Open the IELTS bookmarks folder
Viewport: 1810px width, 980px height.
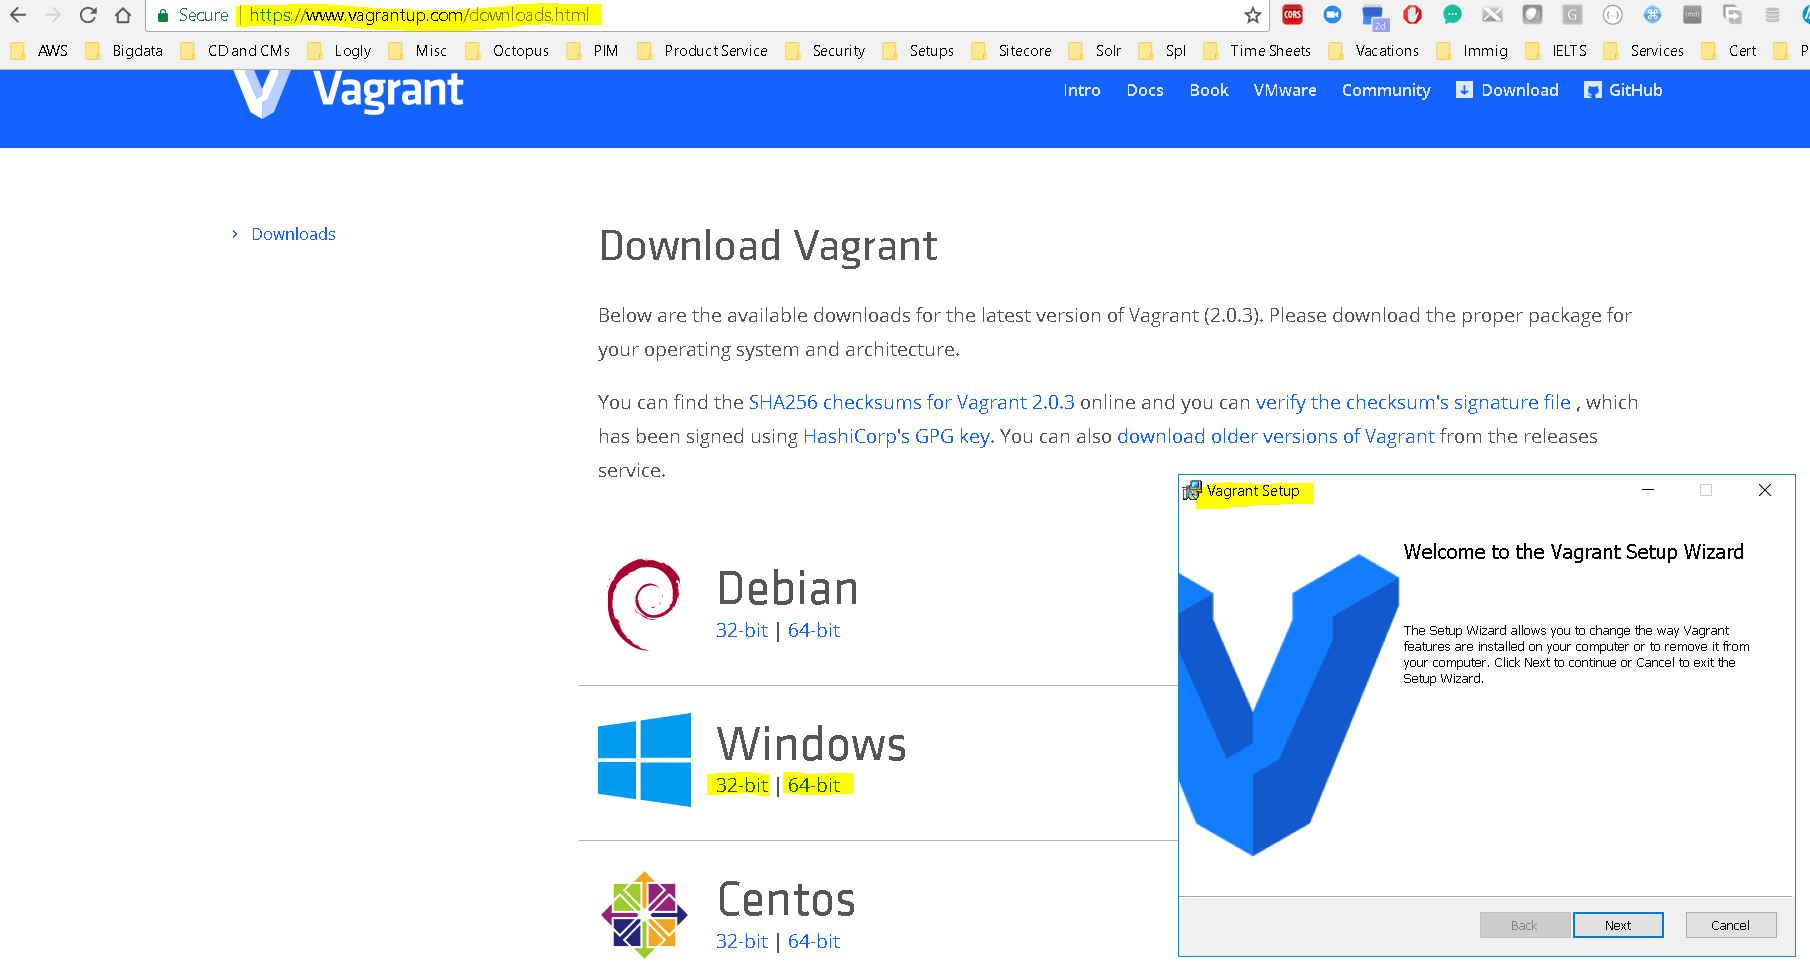tap(1557, 51)
